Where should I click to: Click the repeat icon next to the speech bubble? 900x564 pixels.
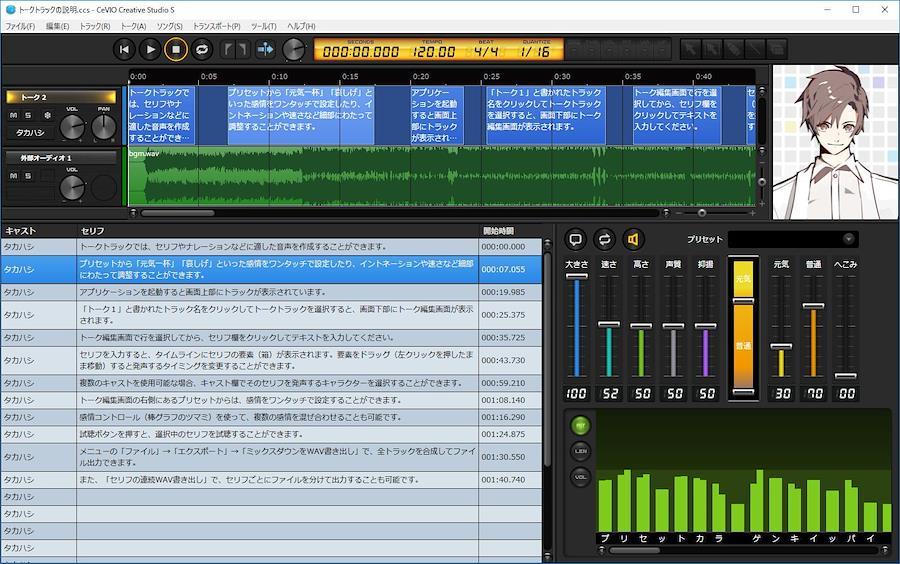click(x=604, y=239)
